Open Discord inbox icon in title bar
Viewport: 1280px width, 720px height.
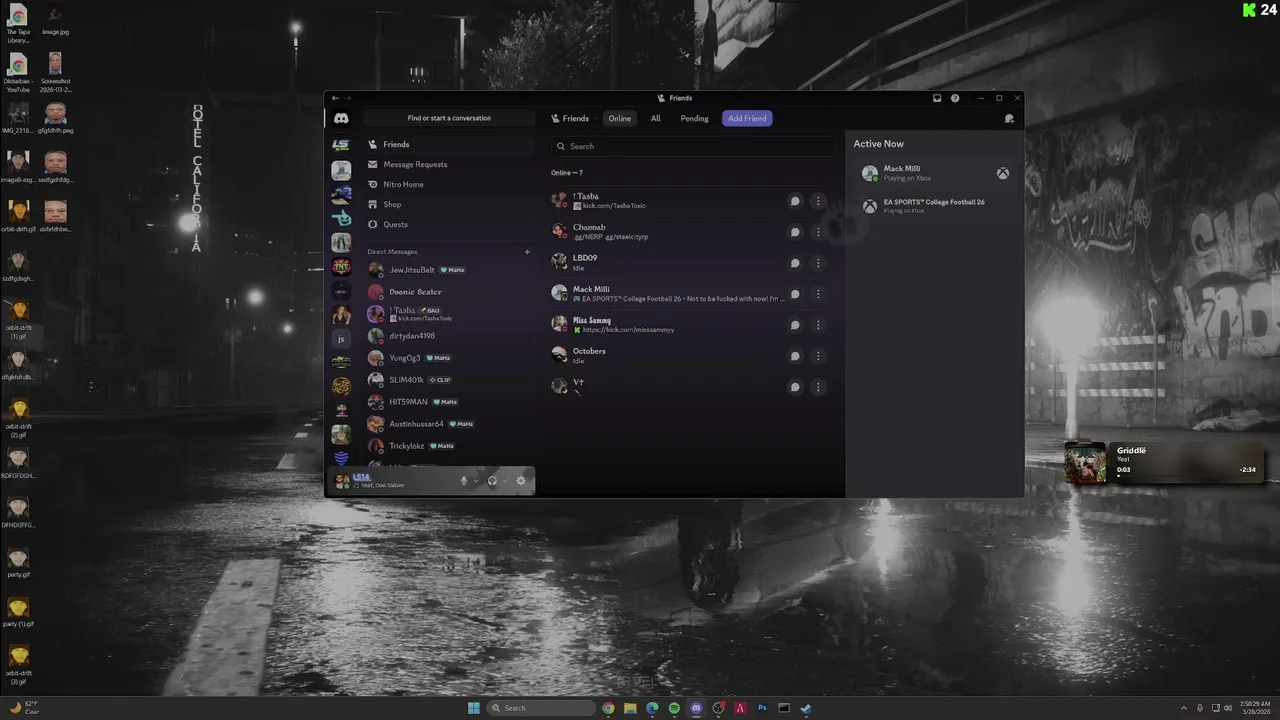click(x=937, y=98)
